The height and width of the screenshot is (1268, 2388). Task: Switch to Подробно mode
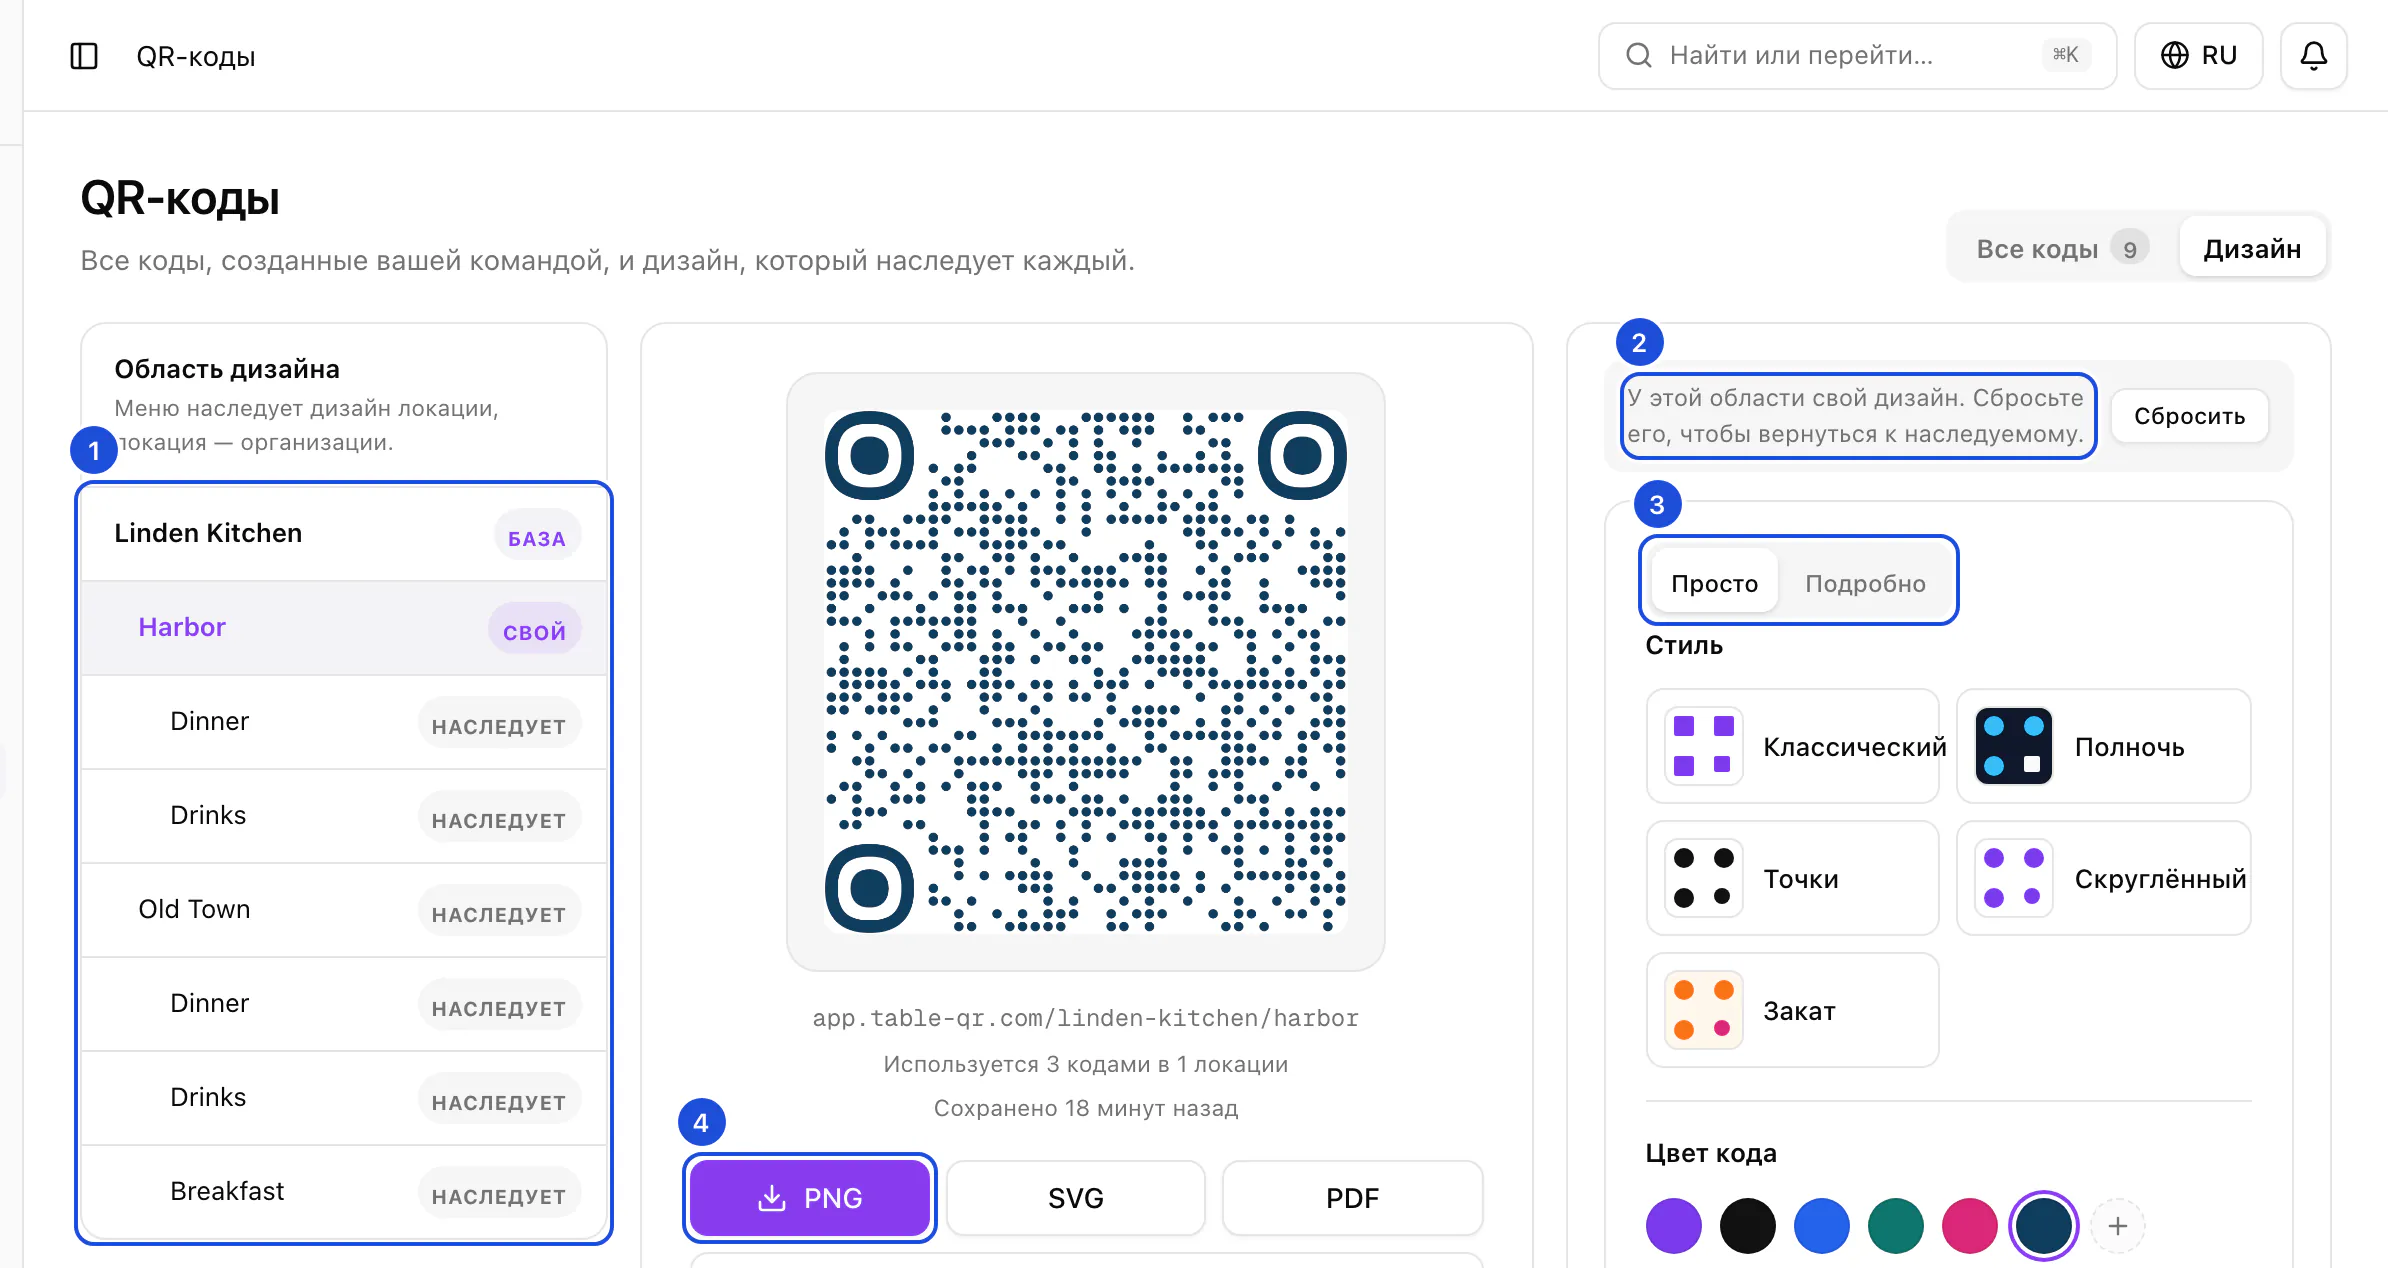(1864, 583)
